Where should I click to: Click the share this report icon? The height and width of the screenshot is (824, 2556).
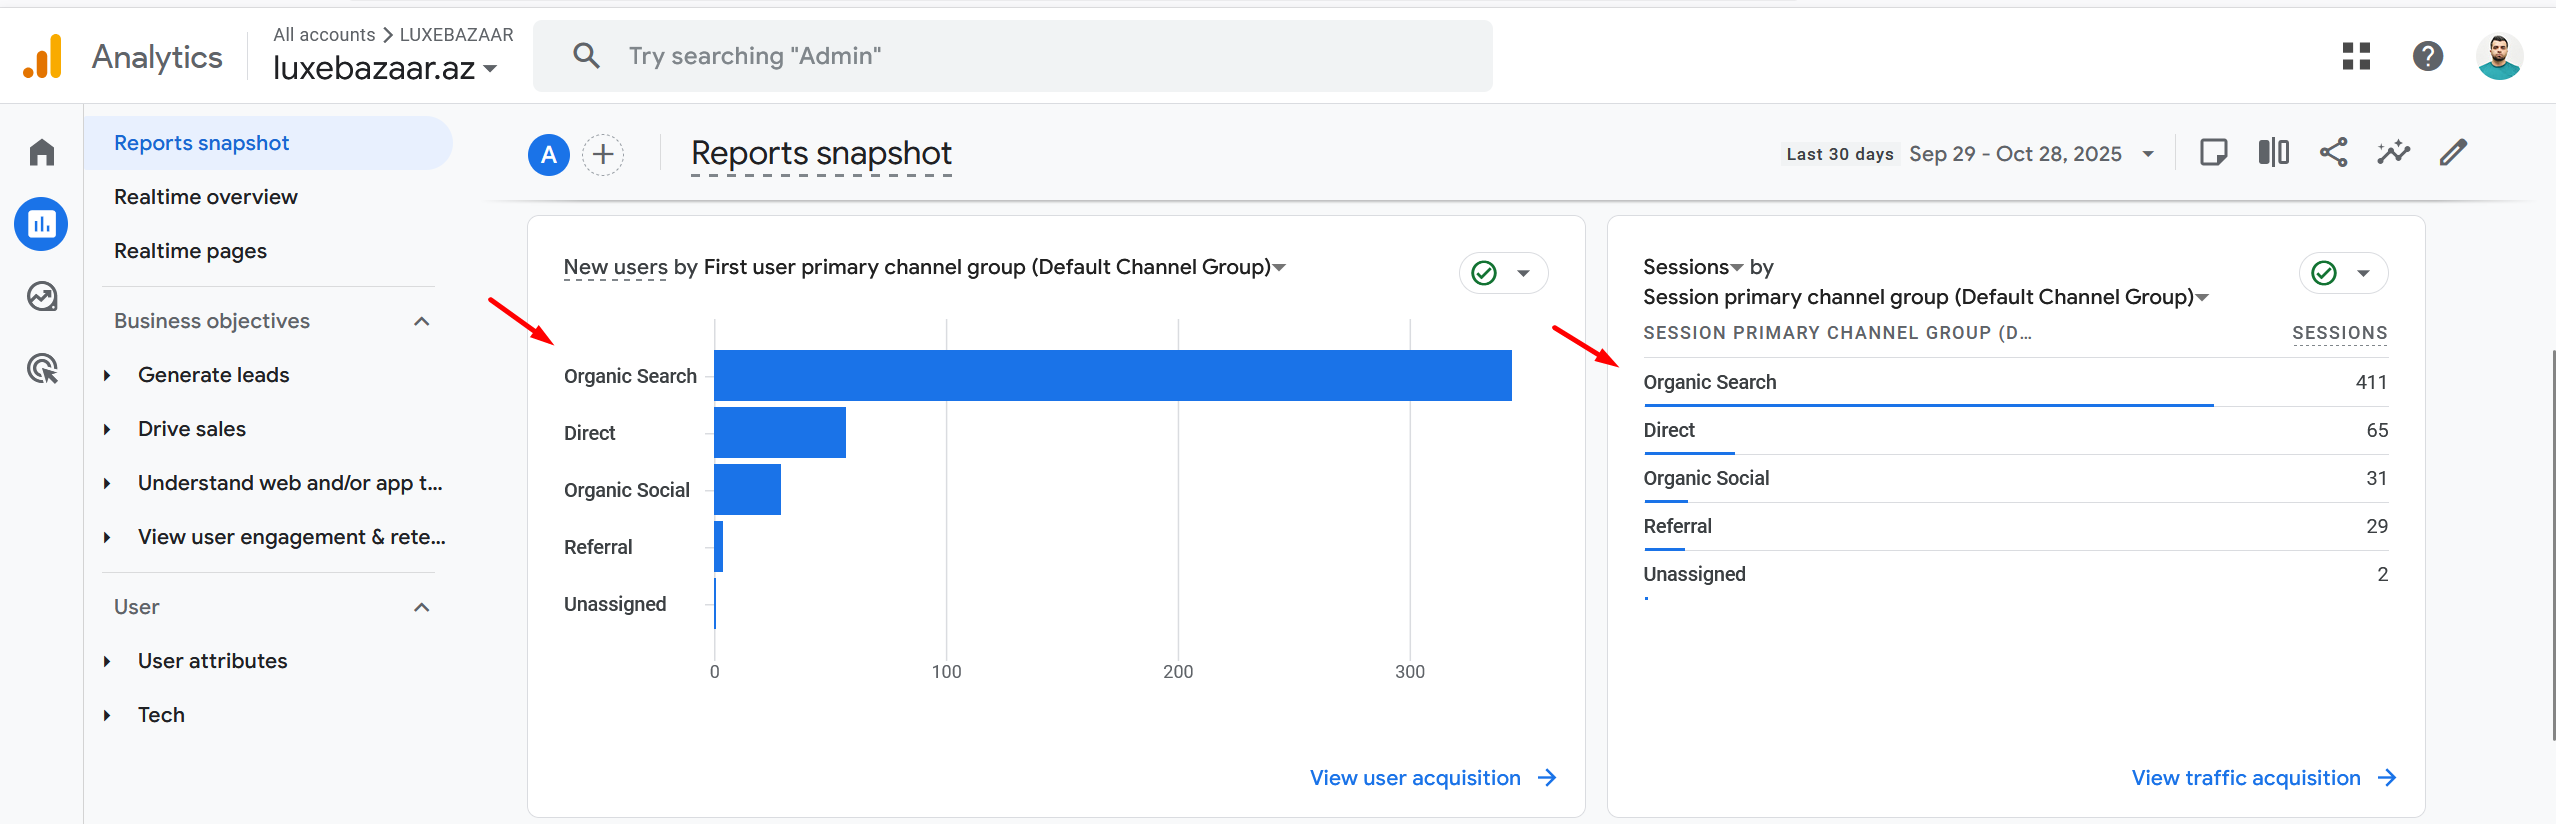tap(2333, 153)
